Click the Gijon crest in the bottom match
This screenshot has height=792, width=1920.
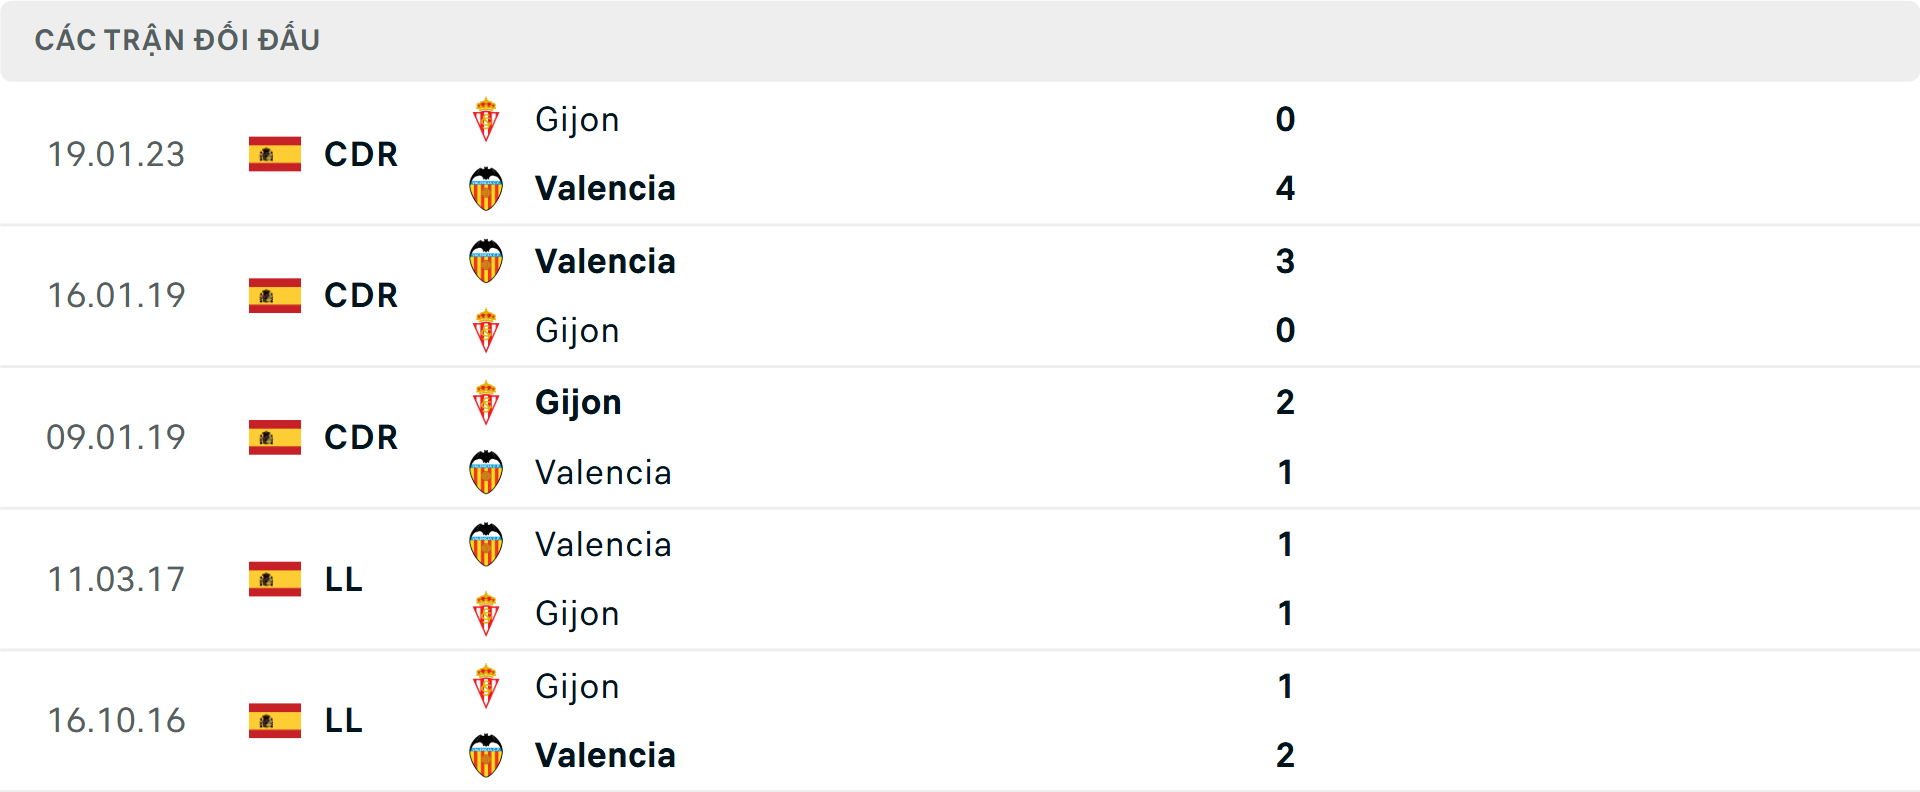[x=487, y=687]
